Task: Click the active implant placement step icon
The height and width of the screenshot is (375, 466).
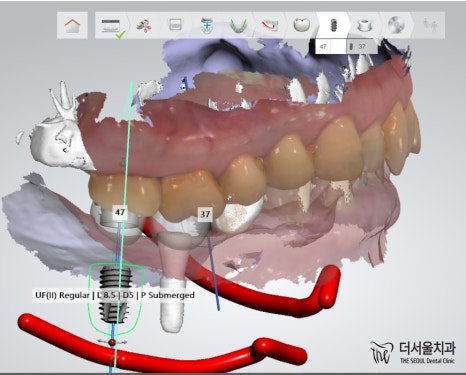Action: tap(333, 25)
